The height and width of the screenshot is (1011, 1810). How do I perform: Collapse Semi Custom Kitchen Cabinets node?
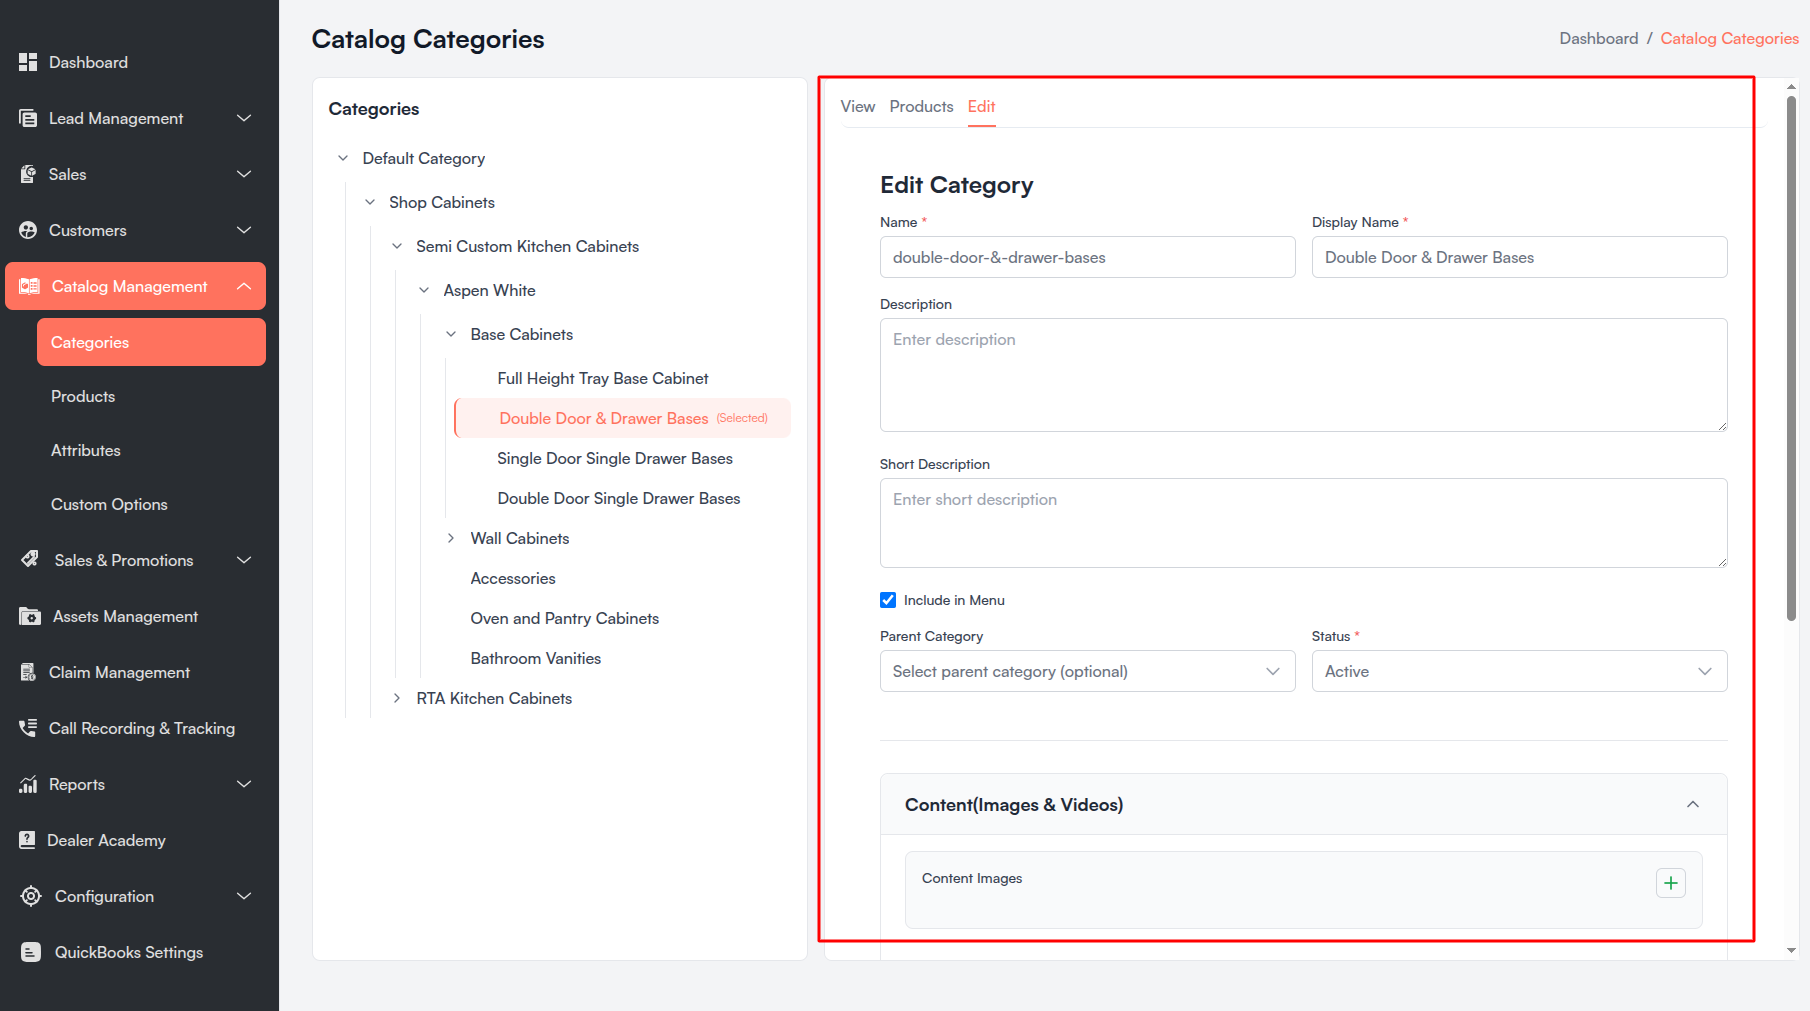click(x=397, y=246)
